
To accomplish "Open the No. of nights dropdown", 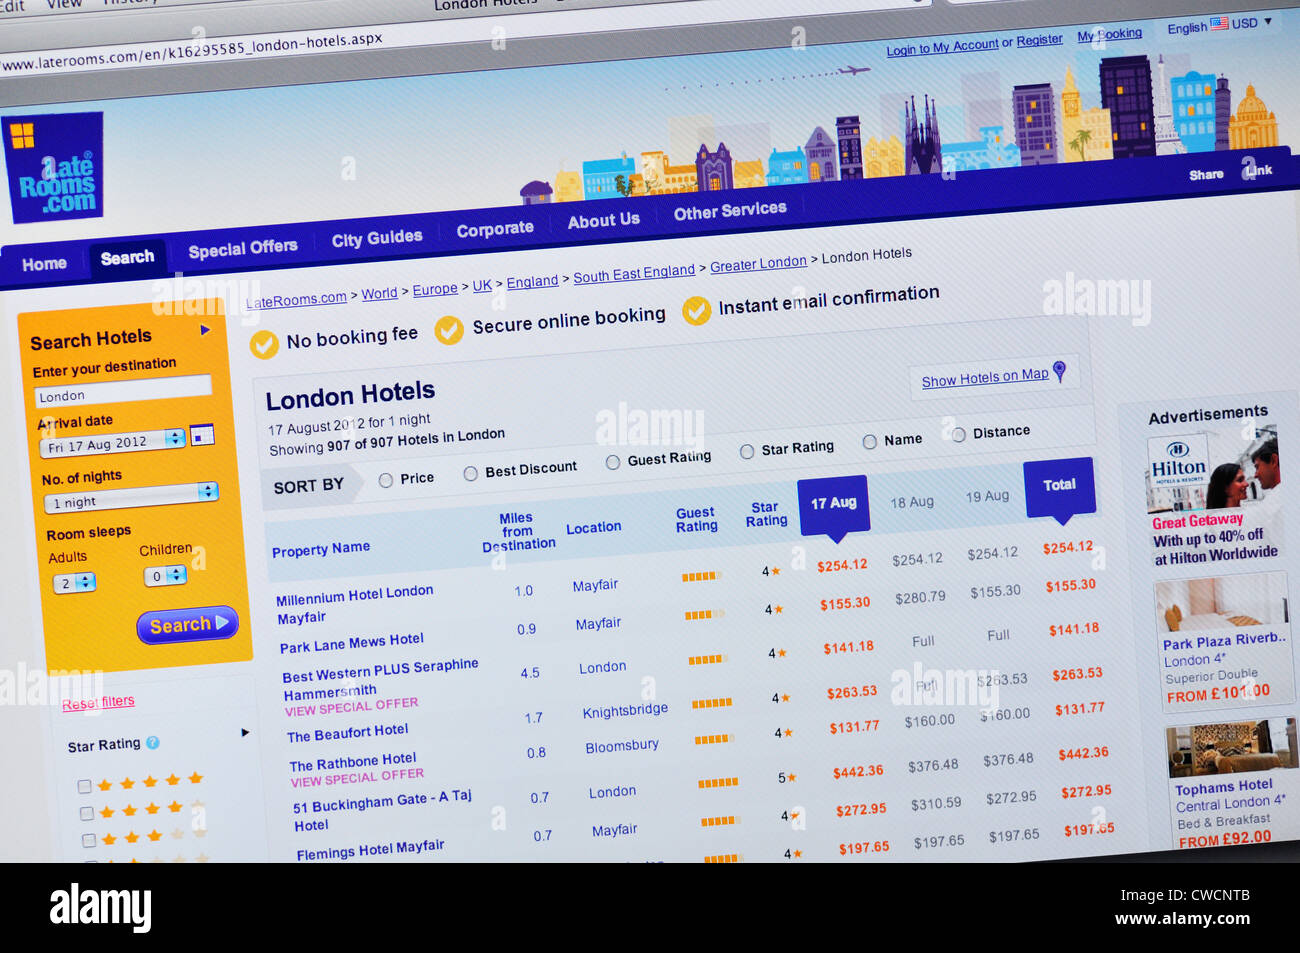I will pyautogui.click(x=132, y=496).
